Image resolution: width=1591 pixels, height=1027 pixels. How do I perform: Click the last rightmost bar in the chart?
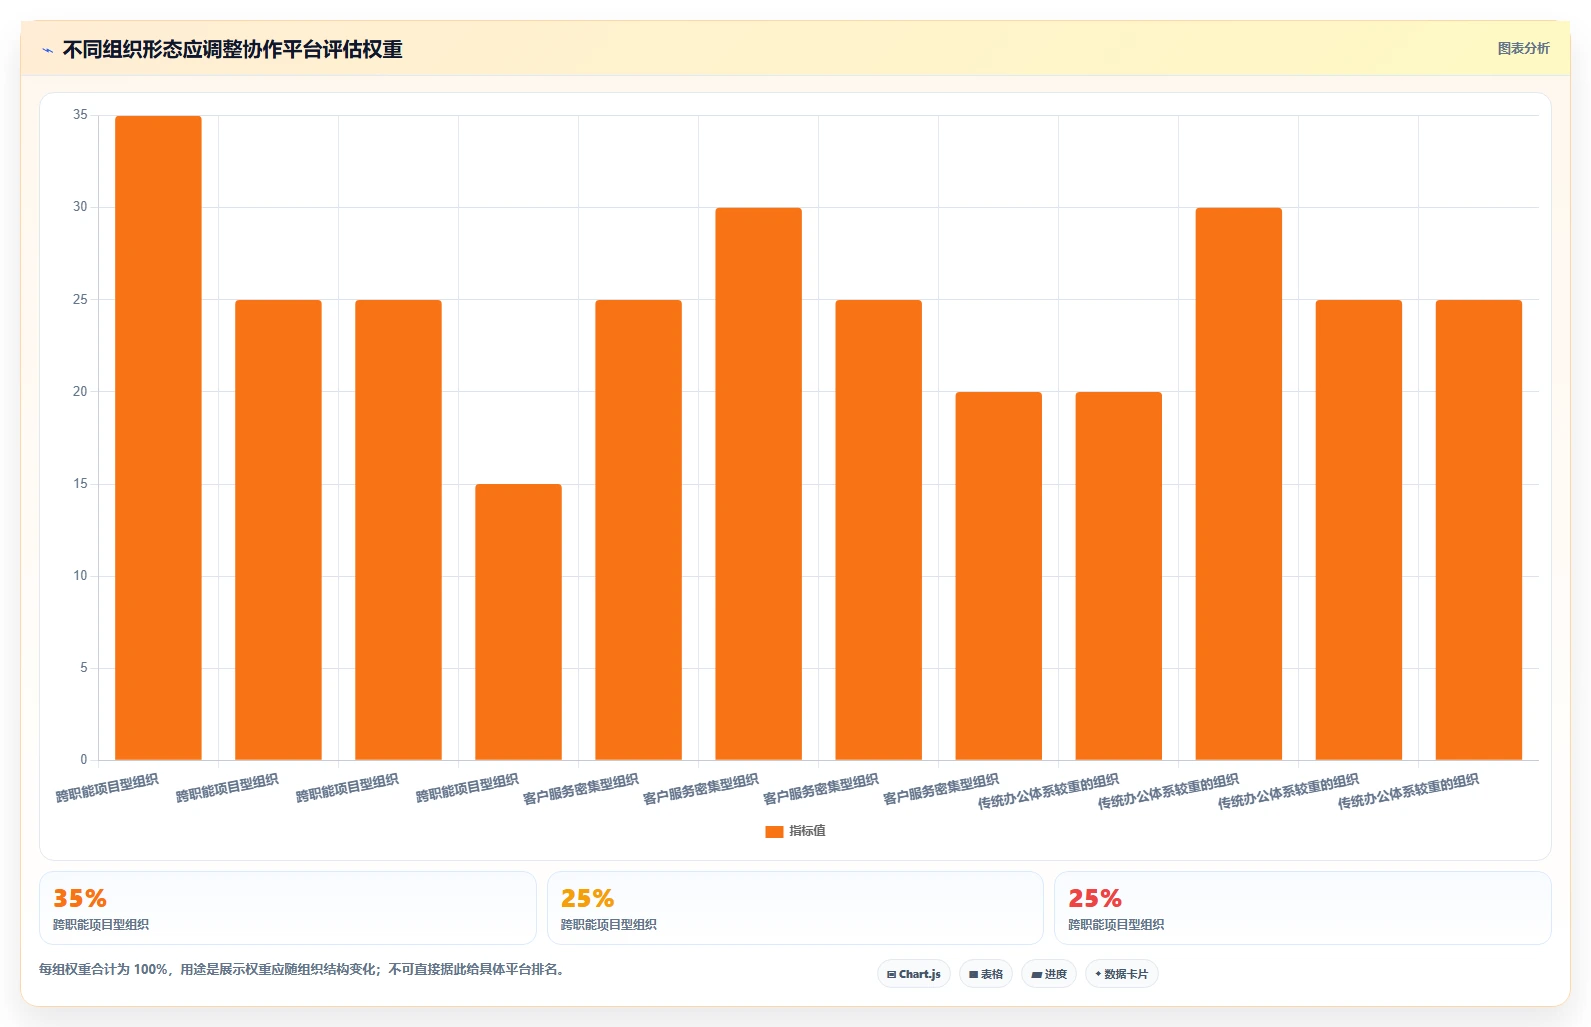click(1478, 530)
